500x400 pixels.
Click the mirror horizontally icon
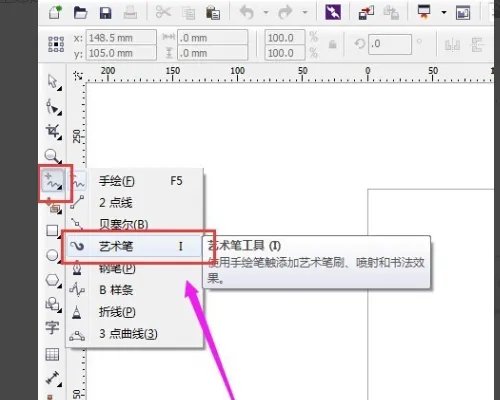click(452, 44)
